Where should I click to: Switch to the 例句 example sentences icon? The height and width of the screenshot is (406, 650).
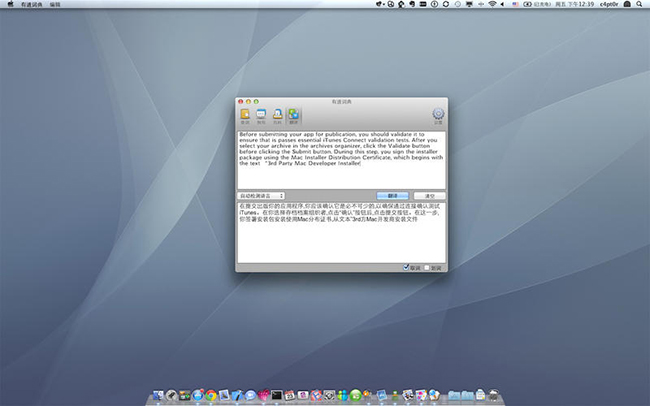(x=261, y=117)
